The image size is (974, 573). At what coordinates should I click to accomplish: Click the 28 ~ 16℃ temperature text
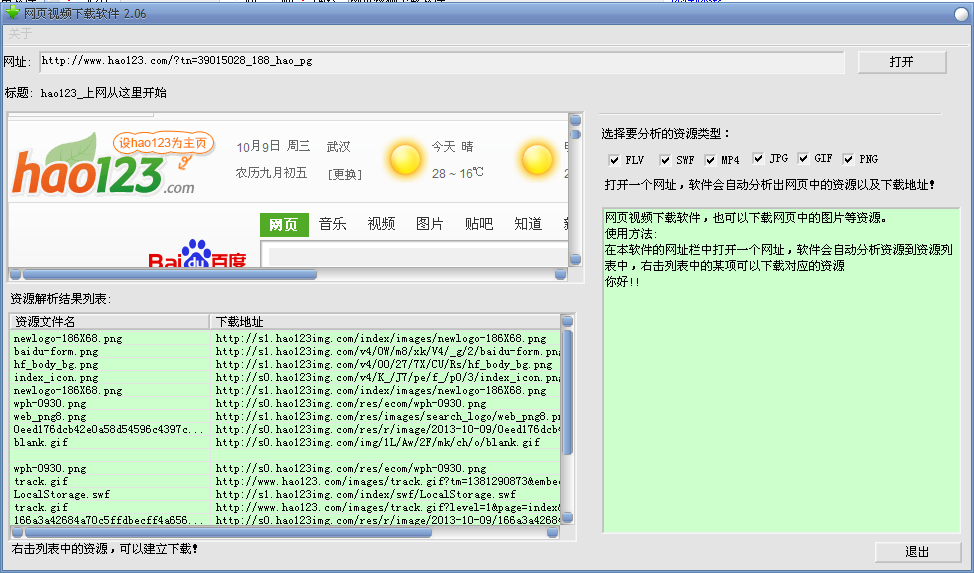tap(457, 173)
